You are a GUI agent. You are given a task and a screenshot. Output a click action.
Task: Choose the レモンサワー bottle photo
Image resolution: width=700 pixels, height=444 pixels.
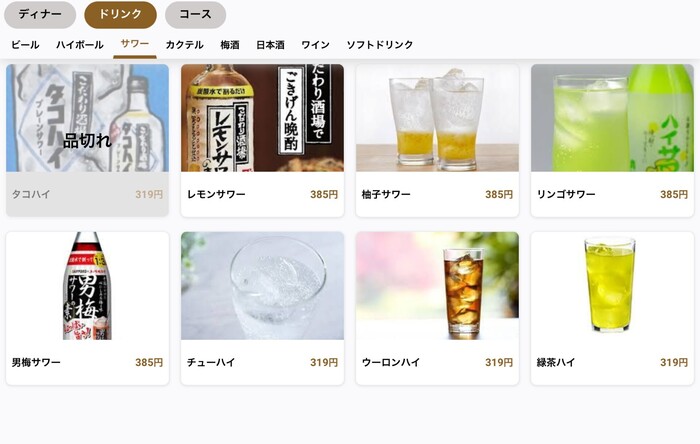[x=262, y=118]
